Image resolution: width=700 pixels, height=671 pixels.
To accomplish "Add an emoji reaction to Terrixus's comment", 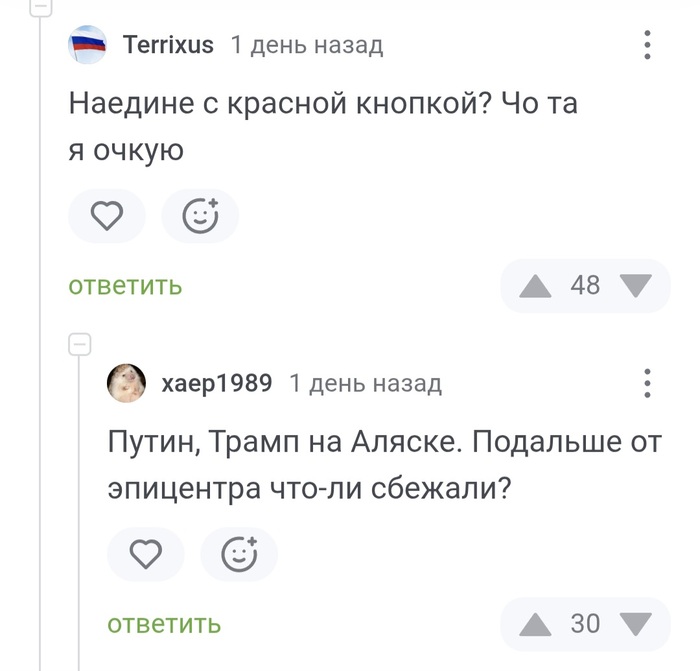I will click(200, 216).
